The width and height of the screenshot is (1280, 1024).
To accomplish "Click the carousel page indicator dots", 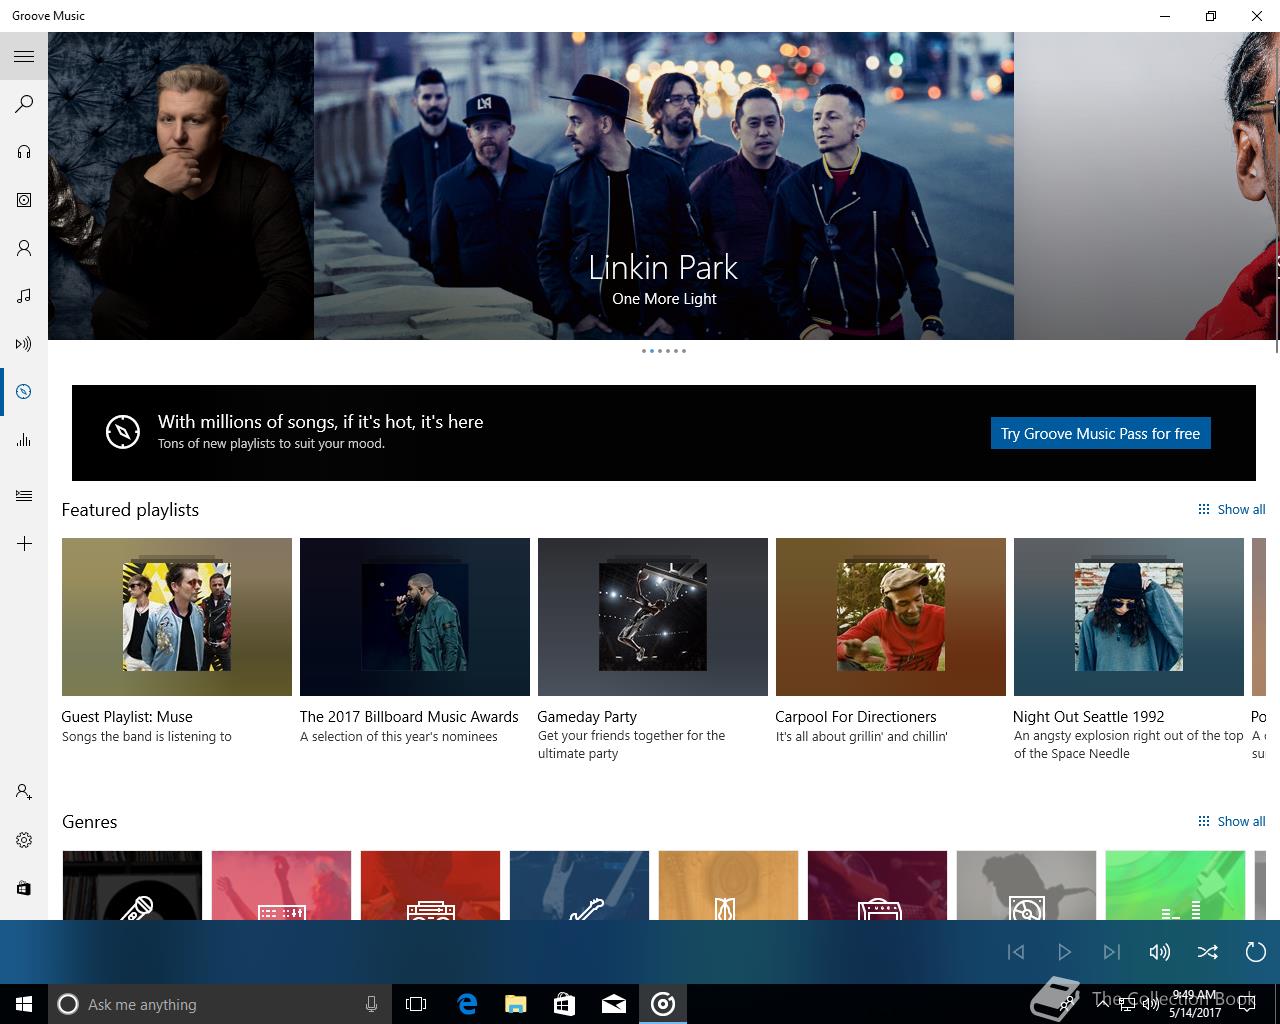I will [664, 351].
